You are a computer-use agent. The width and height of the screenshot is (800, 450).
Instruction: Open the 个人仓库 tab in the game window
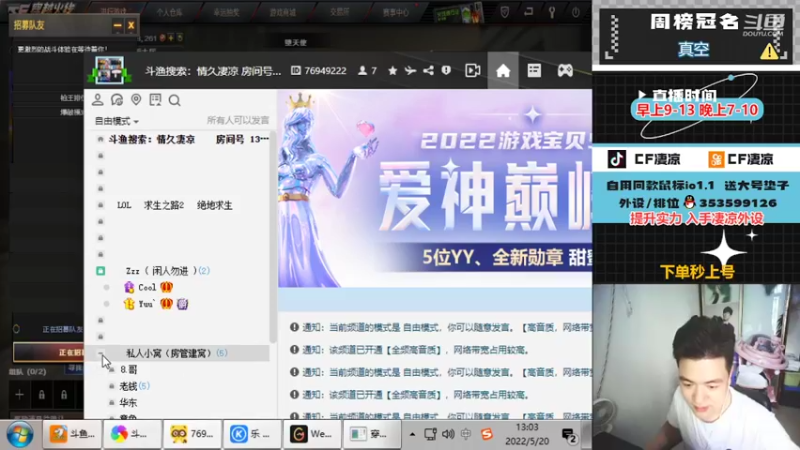(x=170, y=12)
